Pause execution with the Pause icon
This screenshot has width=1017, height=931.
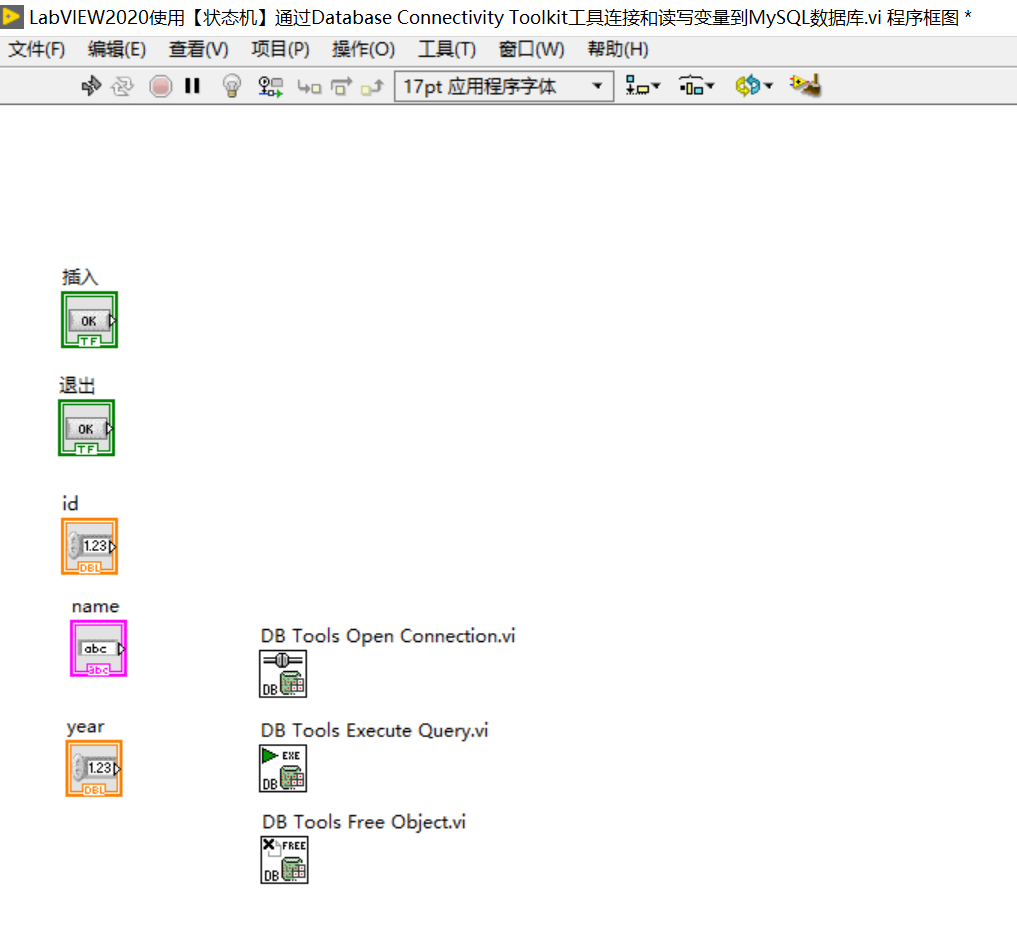tap(192, 86)
